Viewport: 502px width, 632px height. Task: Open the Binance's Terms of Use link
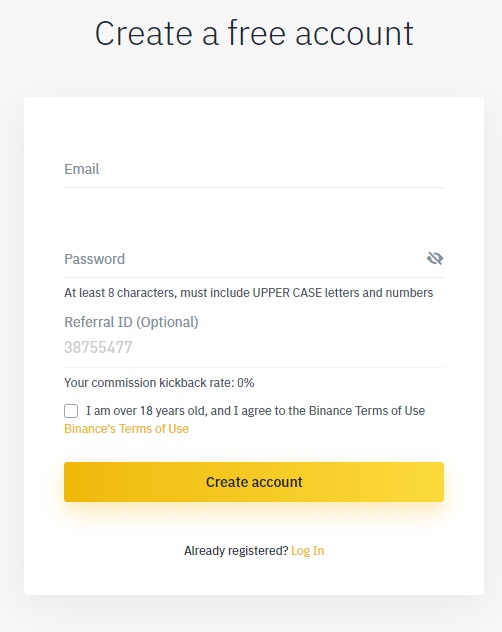point(126,428)
